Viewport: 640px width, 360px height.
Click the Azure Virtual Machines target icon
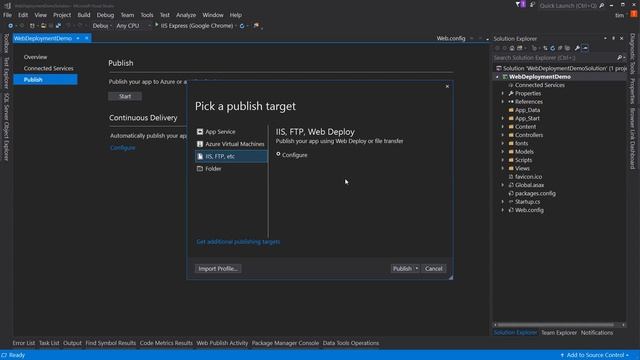[x=200, y=144]
